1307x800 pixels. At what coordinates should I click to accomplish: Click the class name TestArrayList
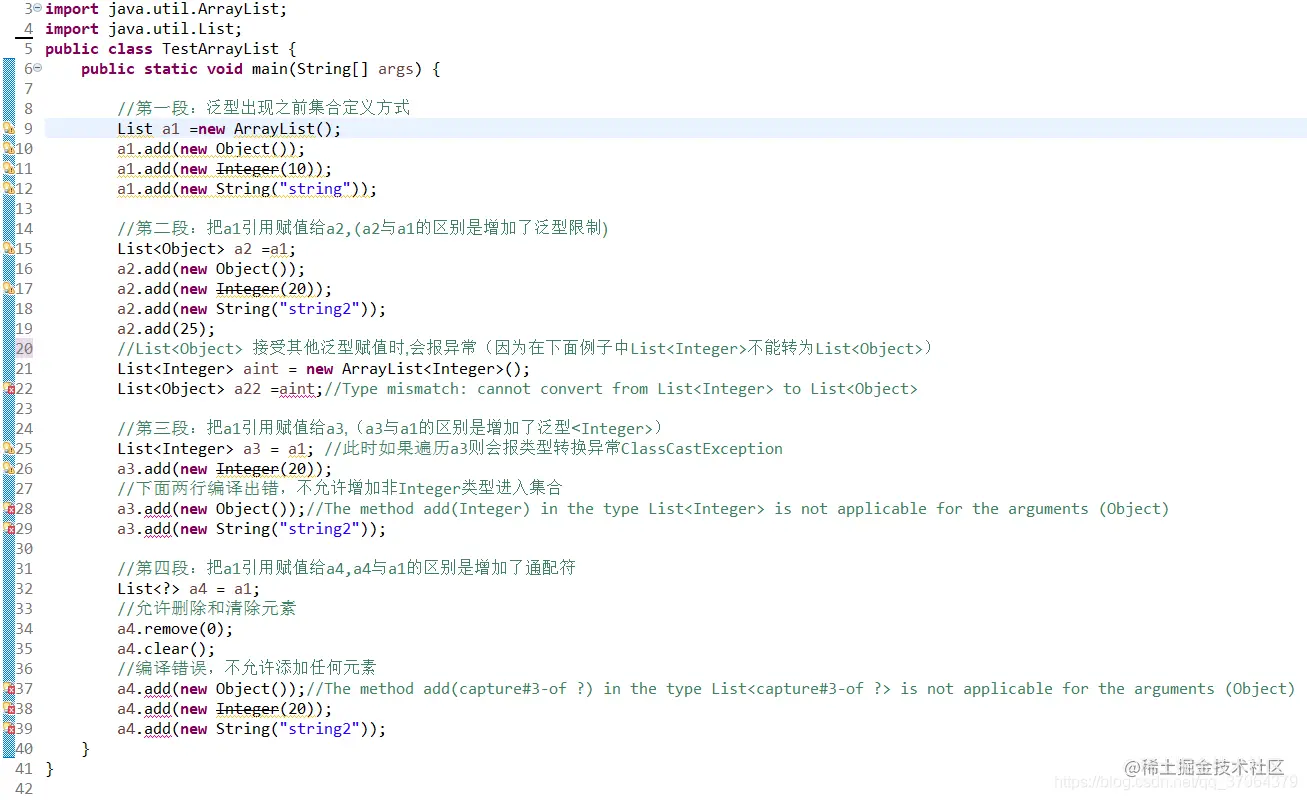pos(220,49)
